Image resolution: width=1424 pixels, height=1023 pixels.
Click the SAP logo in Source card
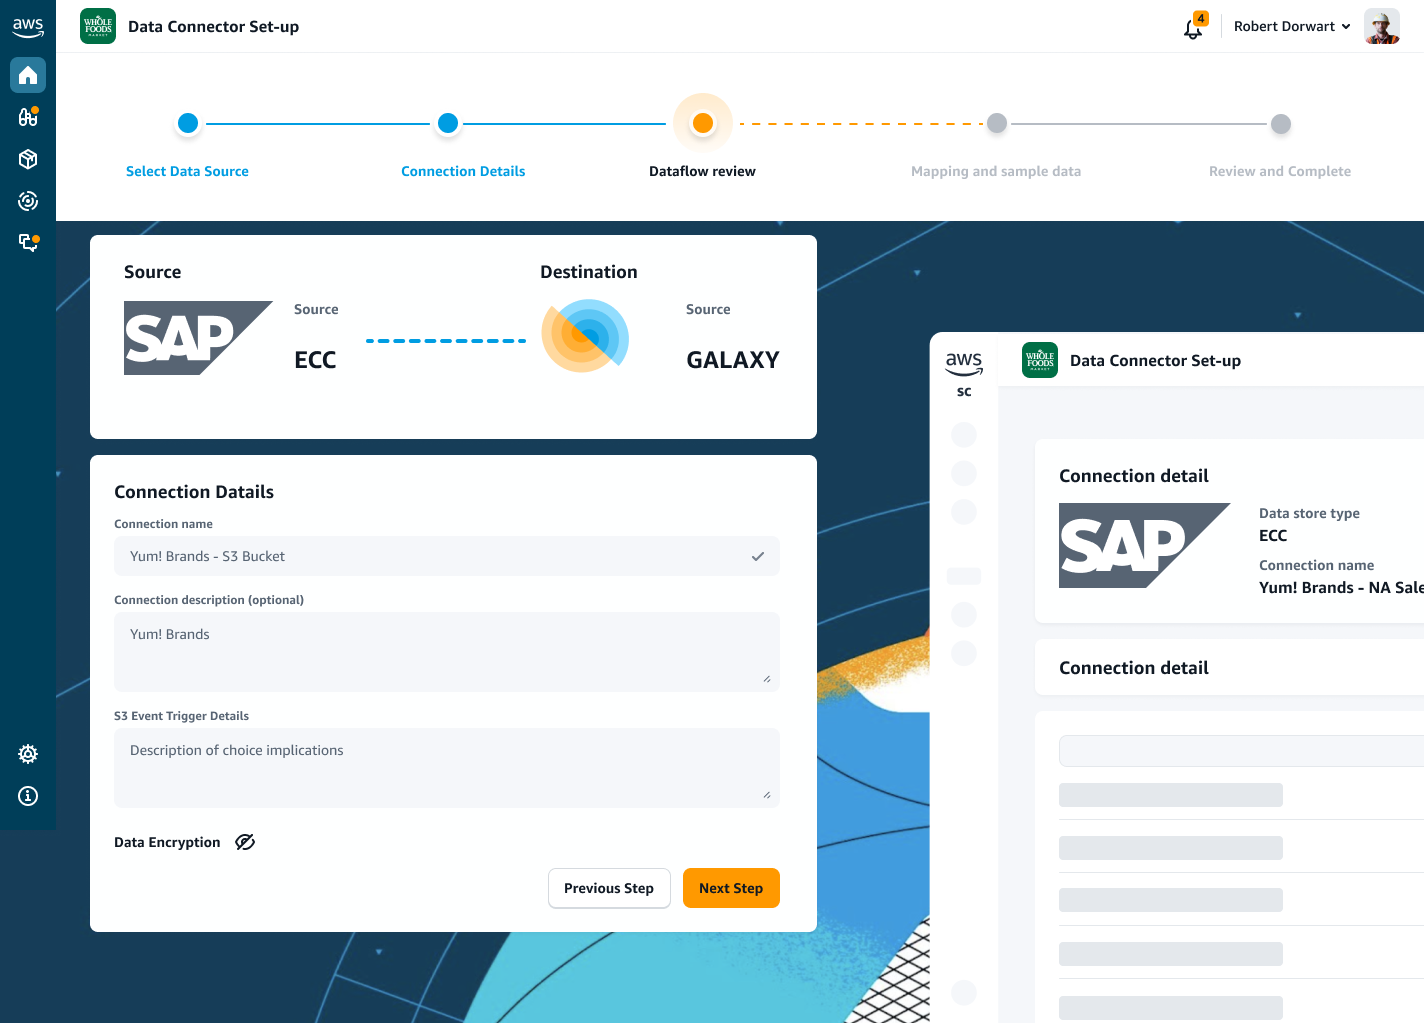click(x=198, y=338)
